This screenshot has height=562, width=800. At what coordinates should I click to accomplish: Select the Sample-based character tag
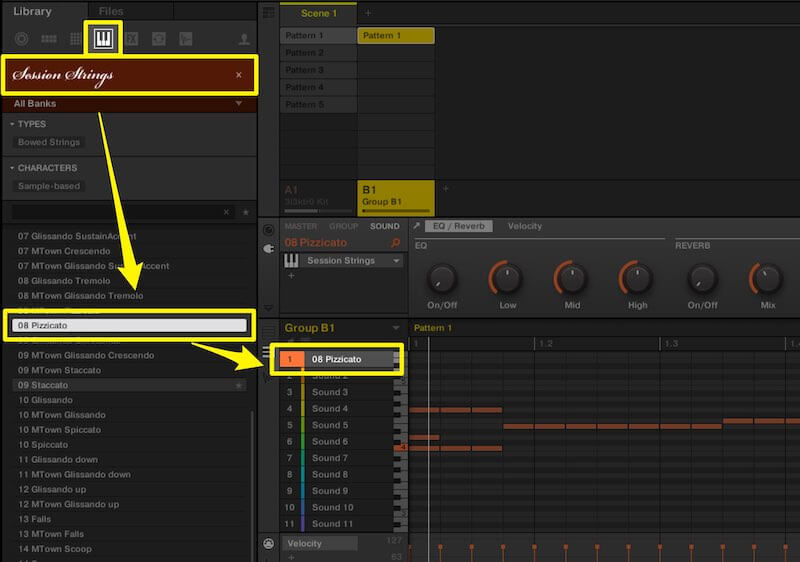49,186
